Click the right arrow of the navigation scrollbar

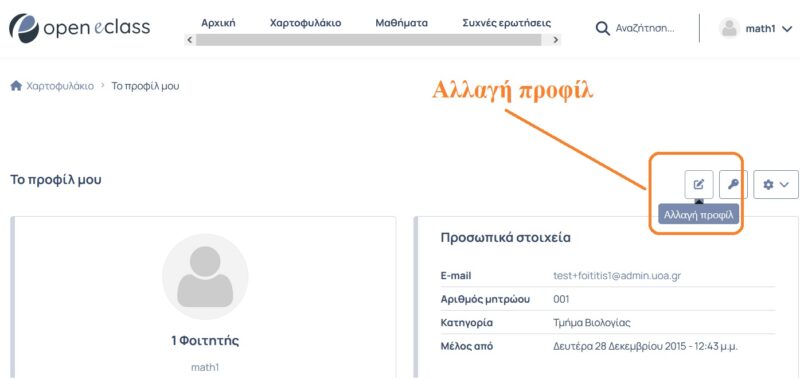coord(556,40)
